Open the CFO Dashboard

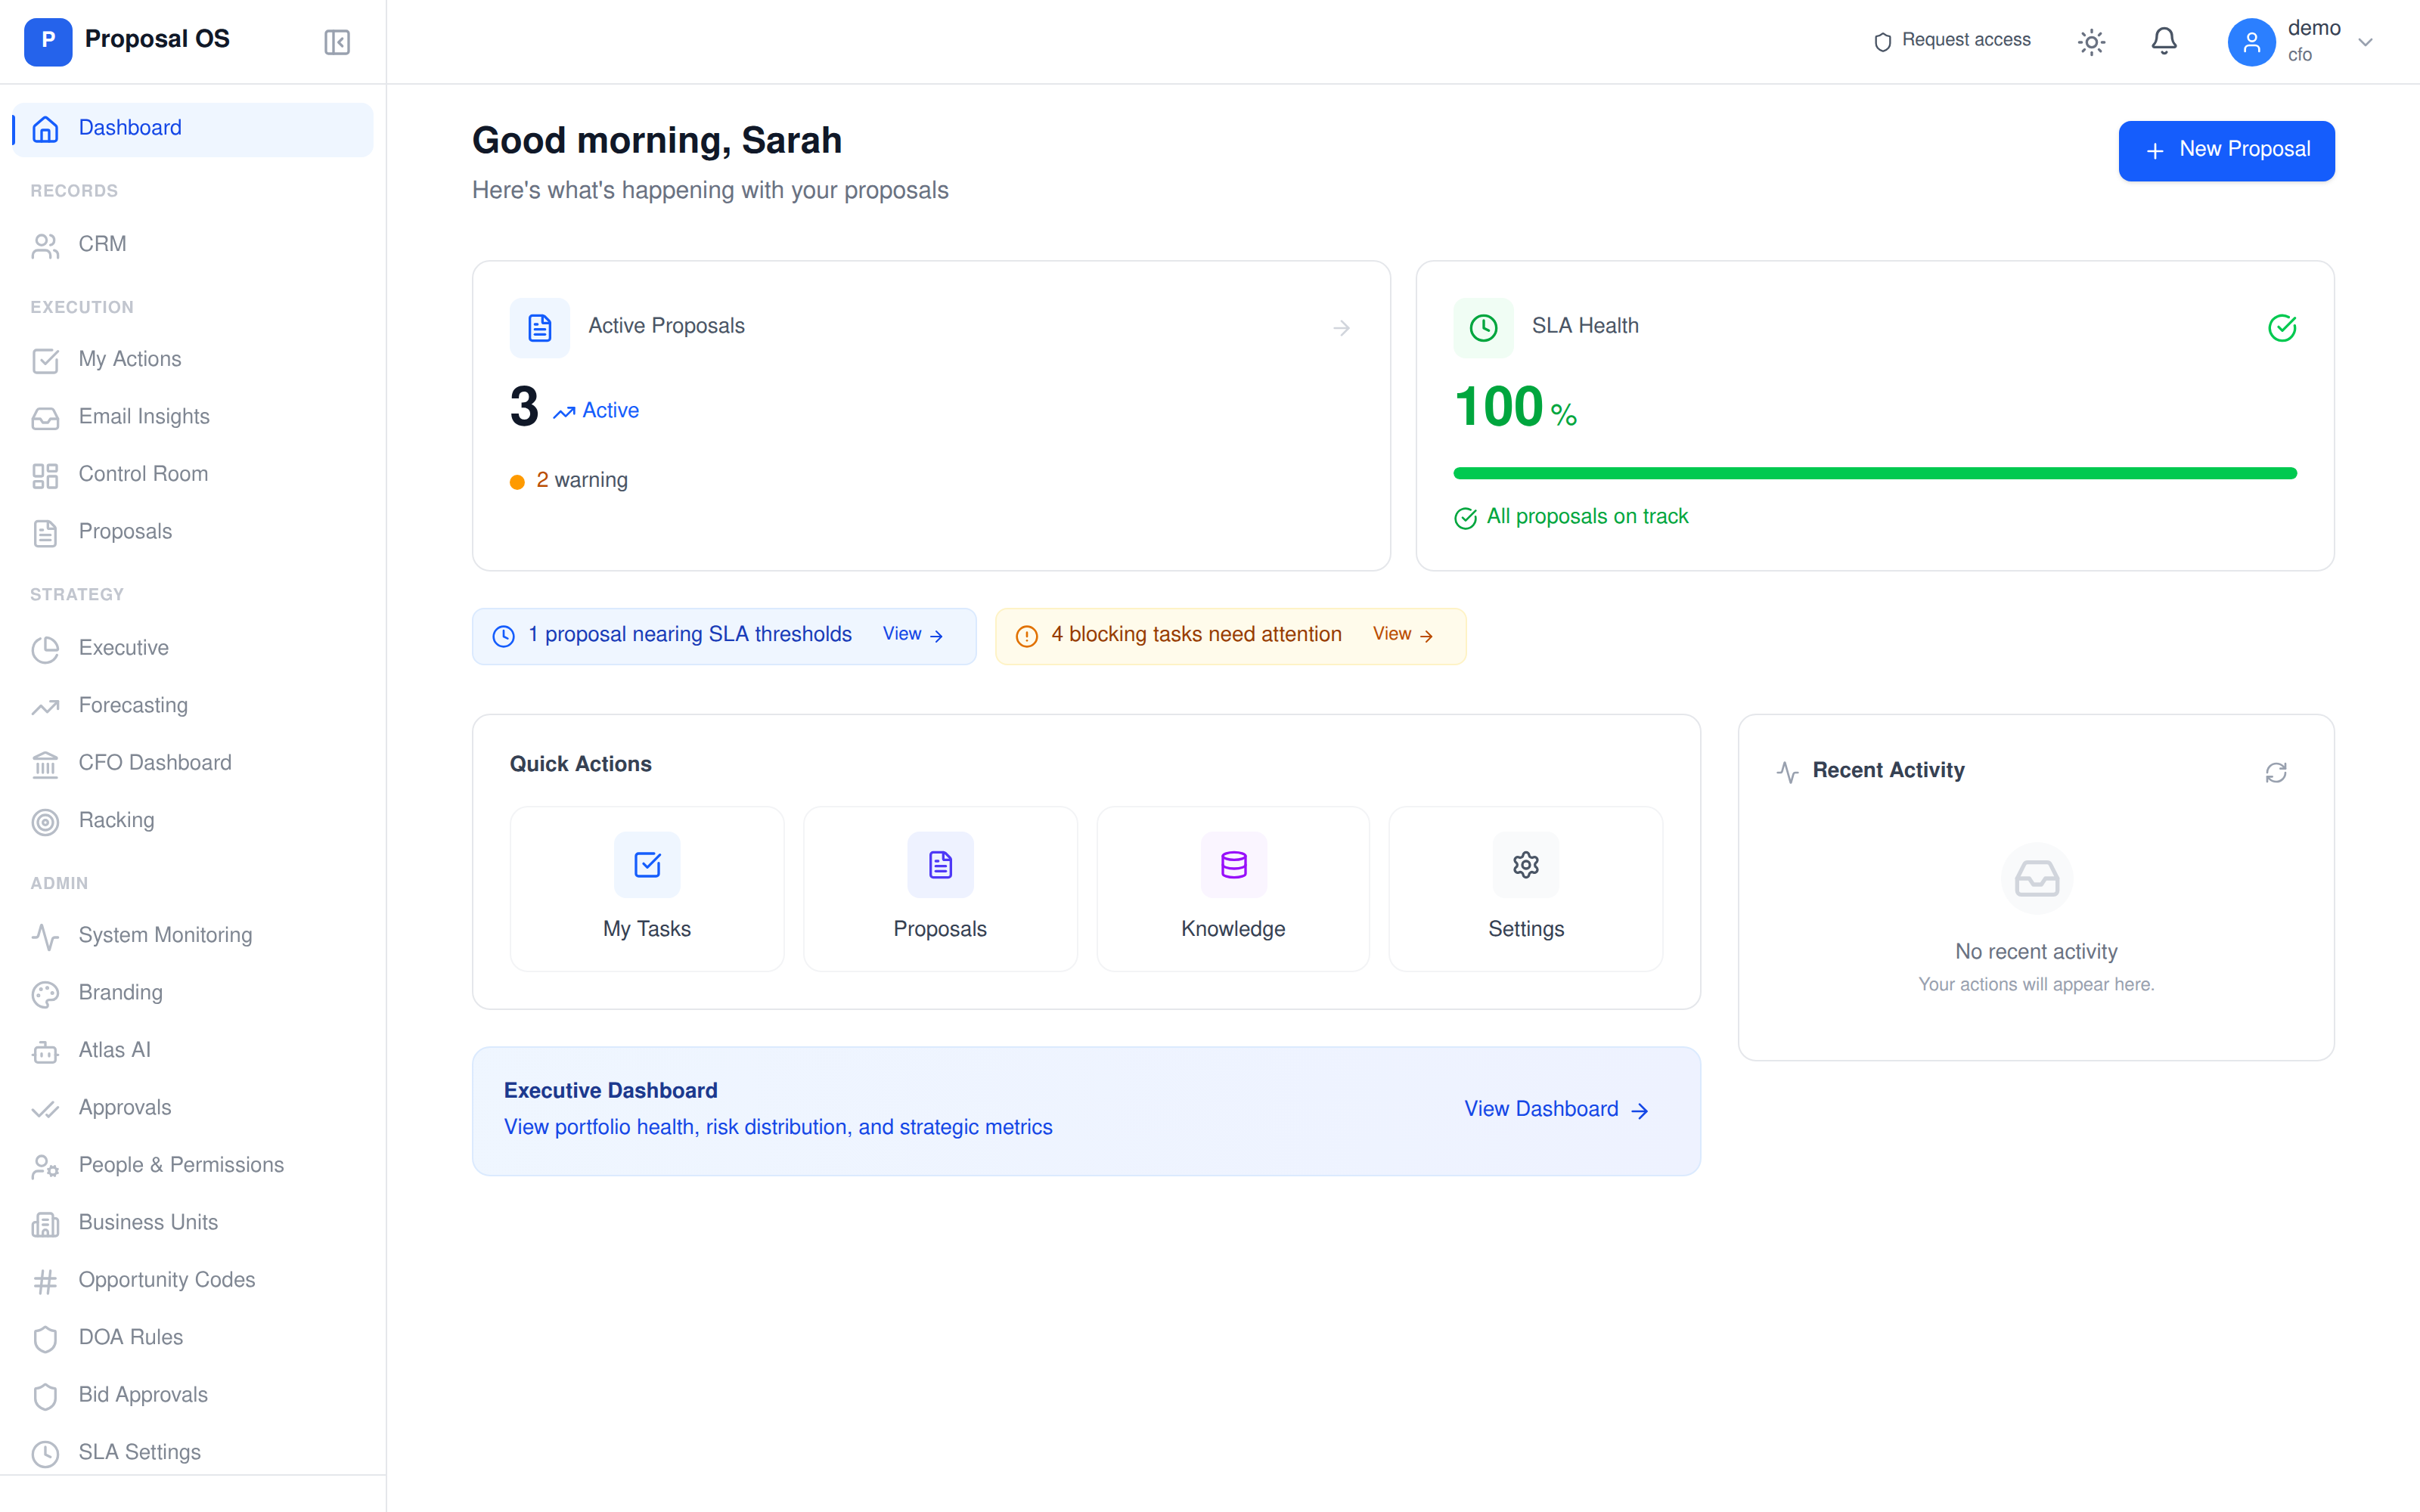[x=154, y=762]
